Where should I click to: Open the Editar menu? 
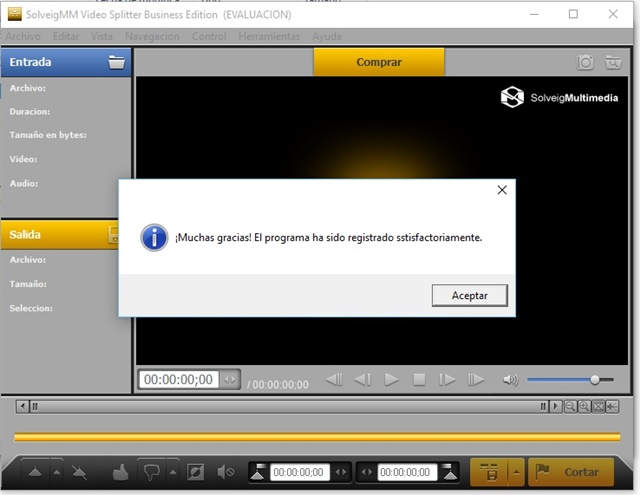pos(66,36)
